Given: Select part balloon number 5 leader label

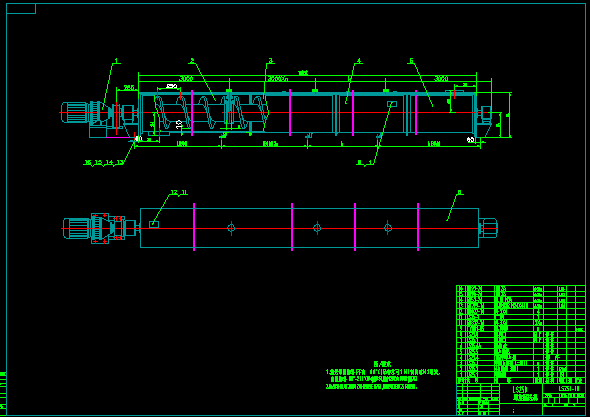Looking at the screenshot, I should tap(411, 61).
